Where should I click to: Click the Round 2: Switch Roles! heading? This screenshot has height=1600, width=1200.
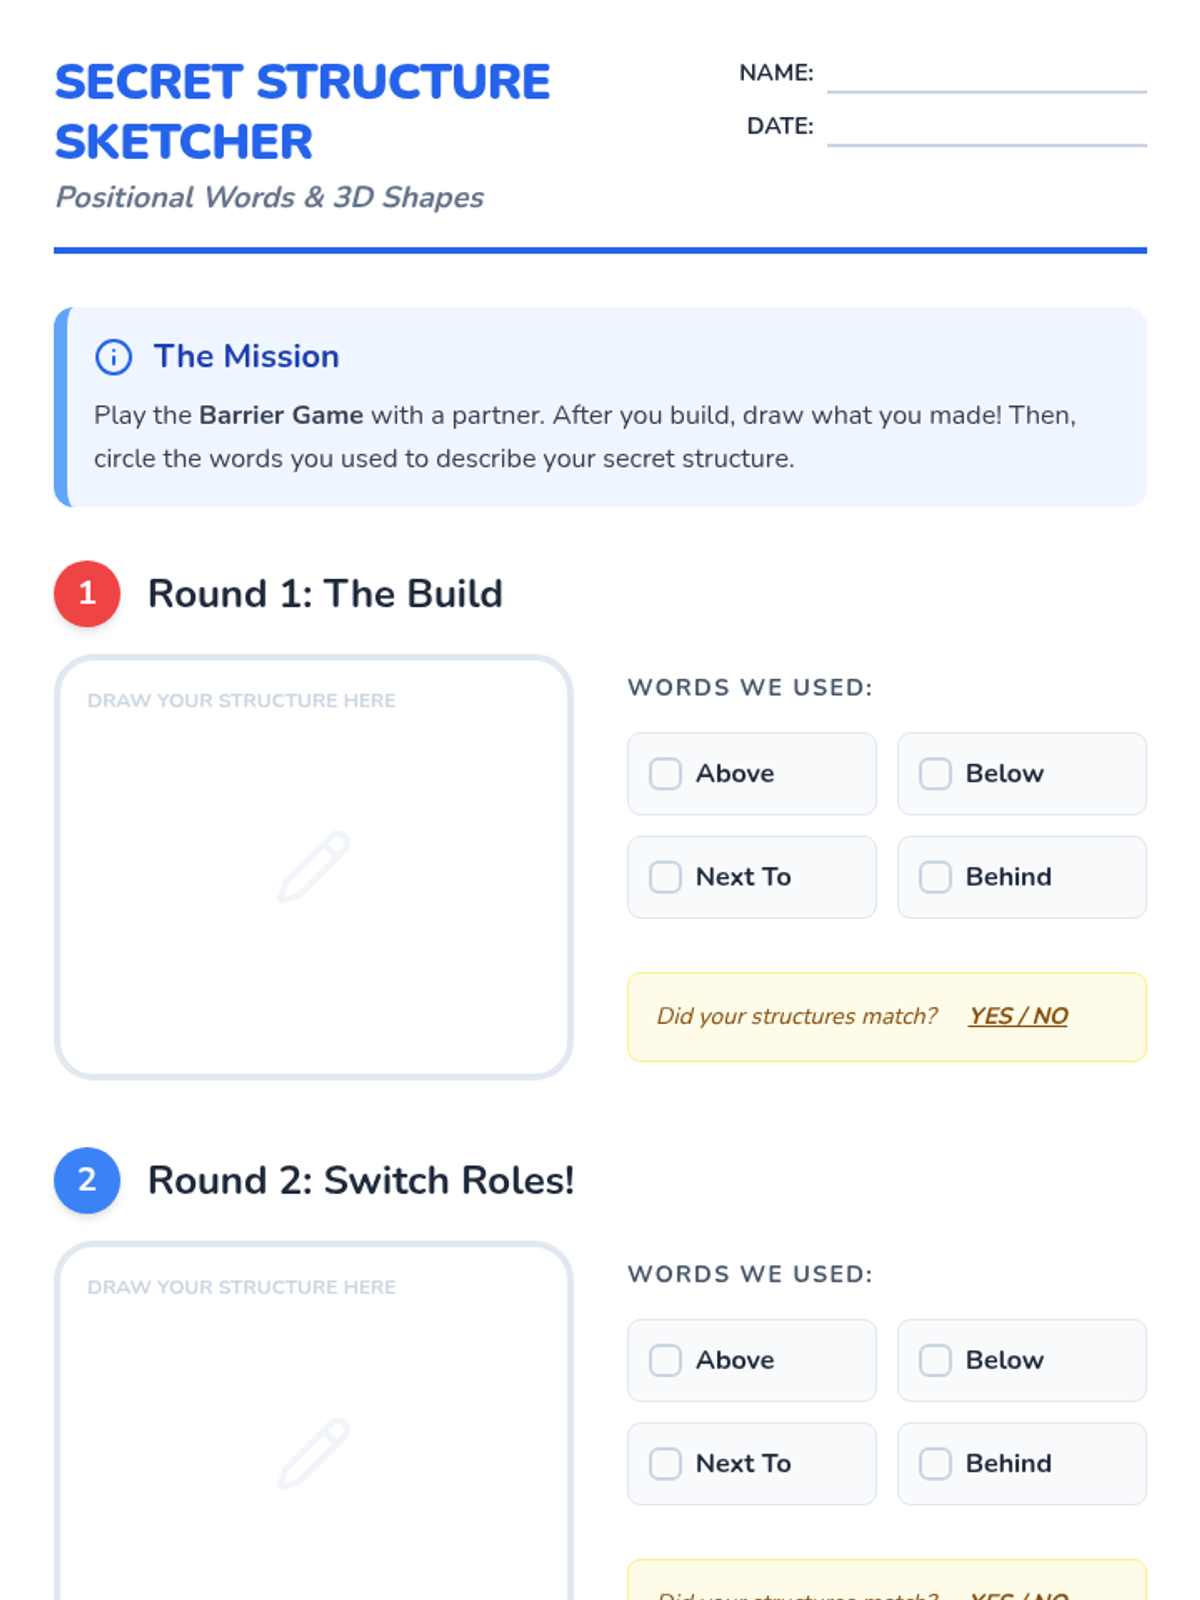tap(361, 1181)
